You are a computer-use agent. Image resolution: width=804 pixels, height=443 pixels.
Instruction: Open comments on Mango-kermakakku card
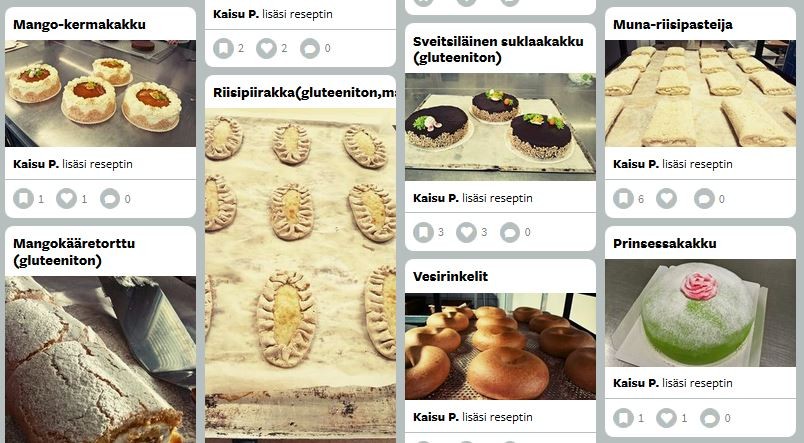point(110,198)
